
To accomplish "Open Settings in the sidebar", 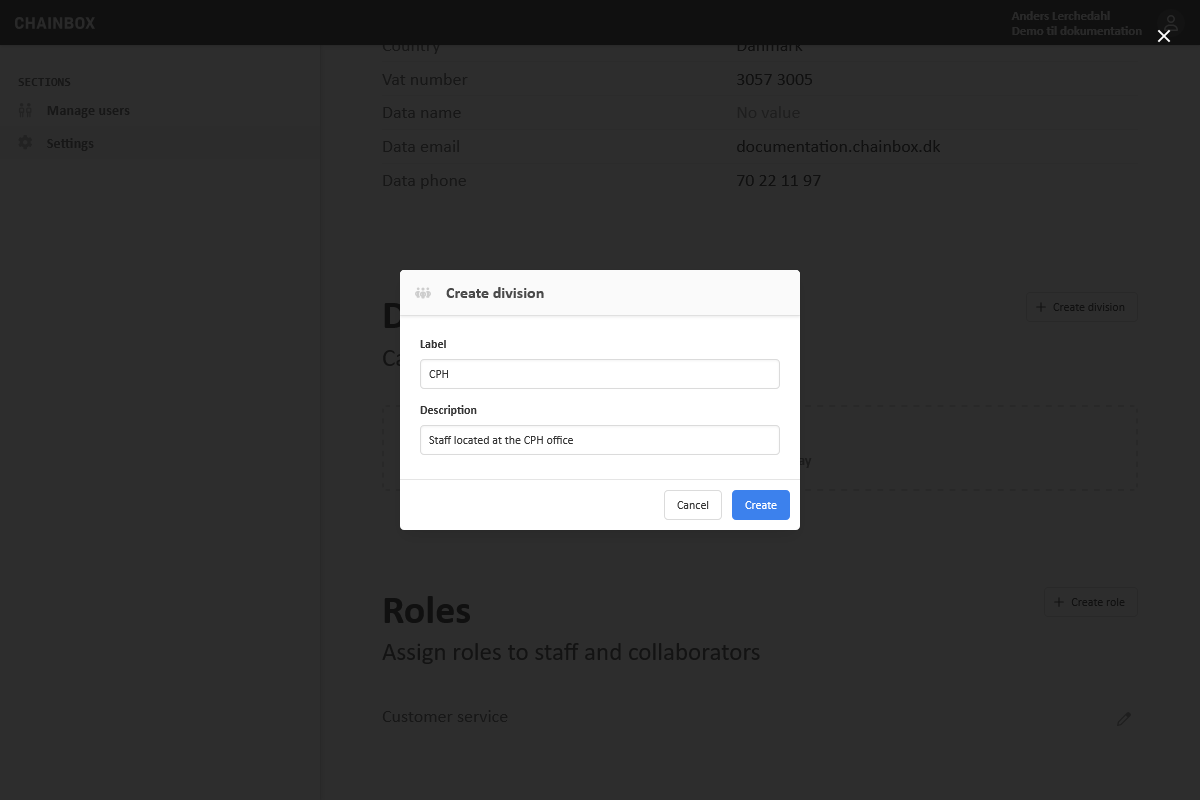I will tap(70, 143).
